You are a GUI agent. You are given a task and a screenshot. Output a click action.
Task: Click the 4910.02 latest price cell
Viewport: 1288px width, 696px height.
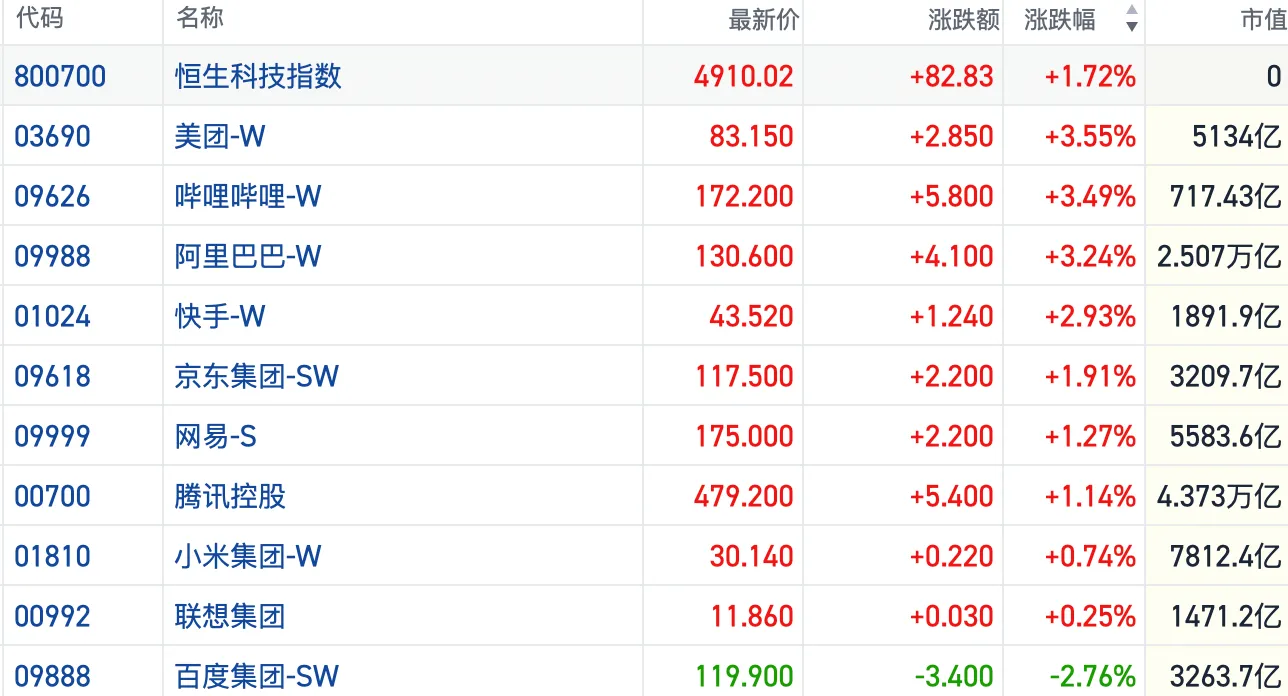743,76
